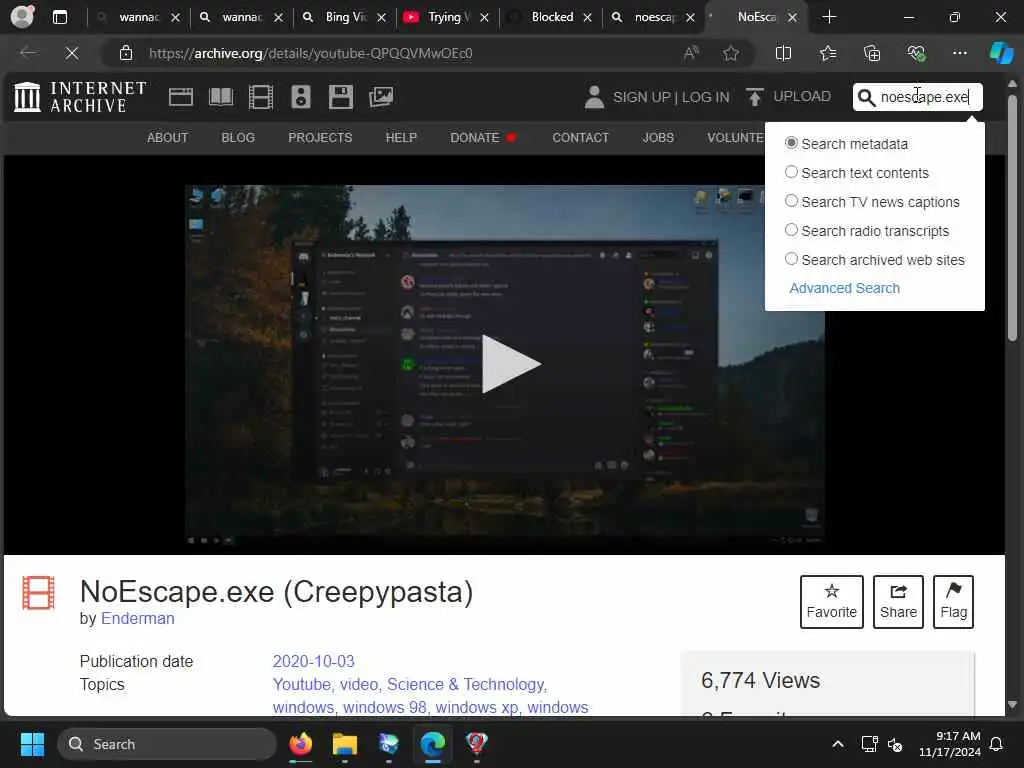Click the Share button

click(x=898, y=601)
